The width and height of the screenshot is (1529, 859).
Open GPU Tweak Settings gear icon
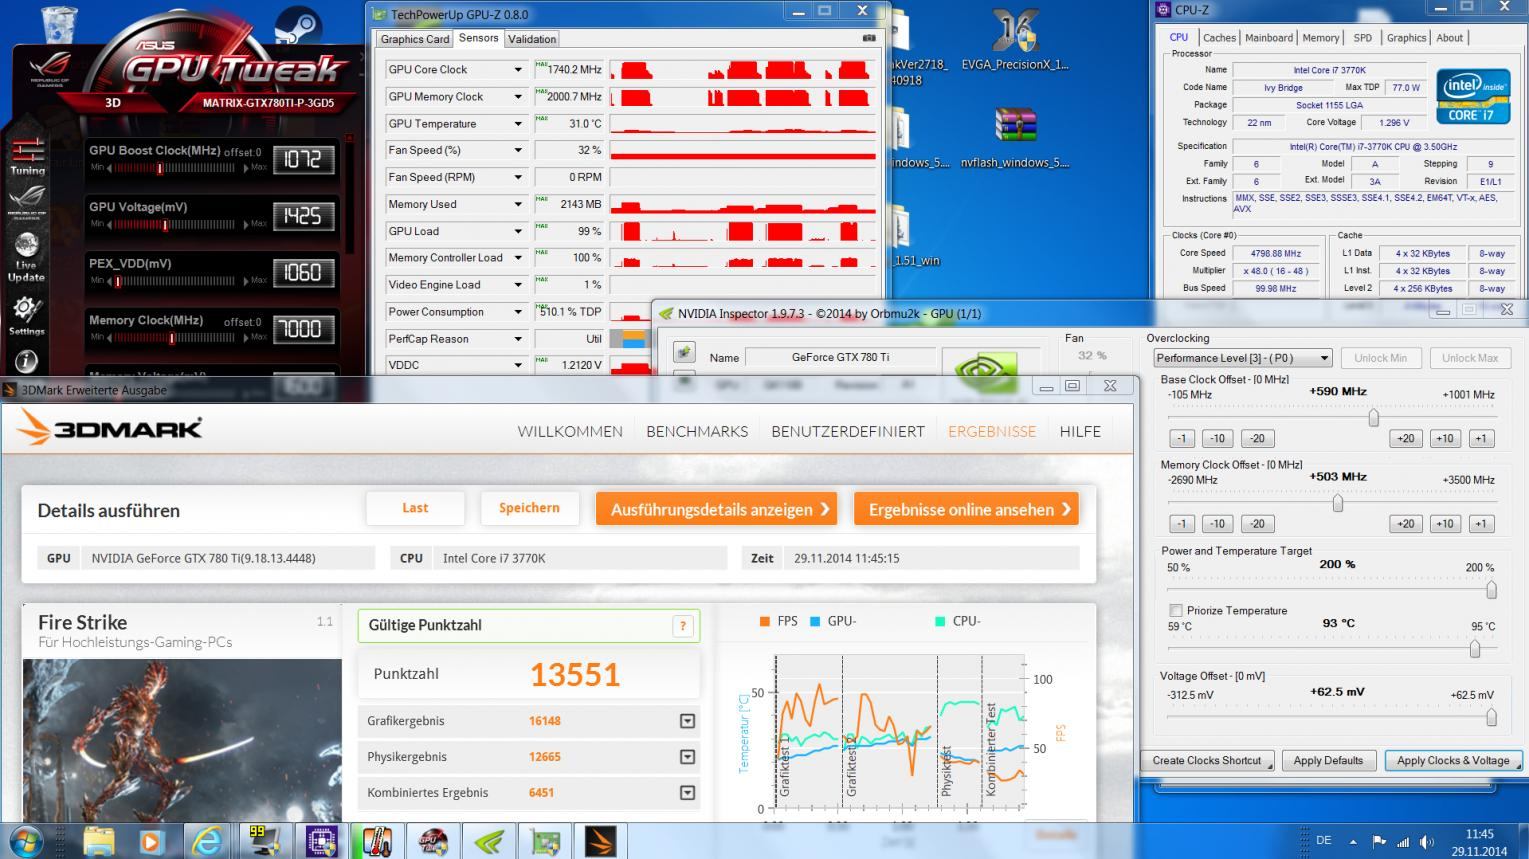pyautogui.click(x=26, y=314)
